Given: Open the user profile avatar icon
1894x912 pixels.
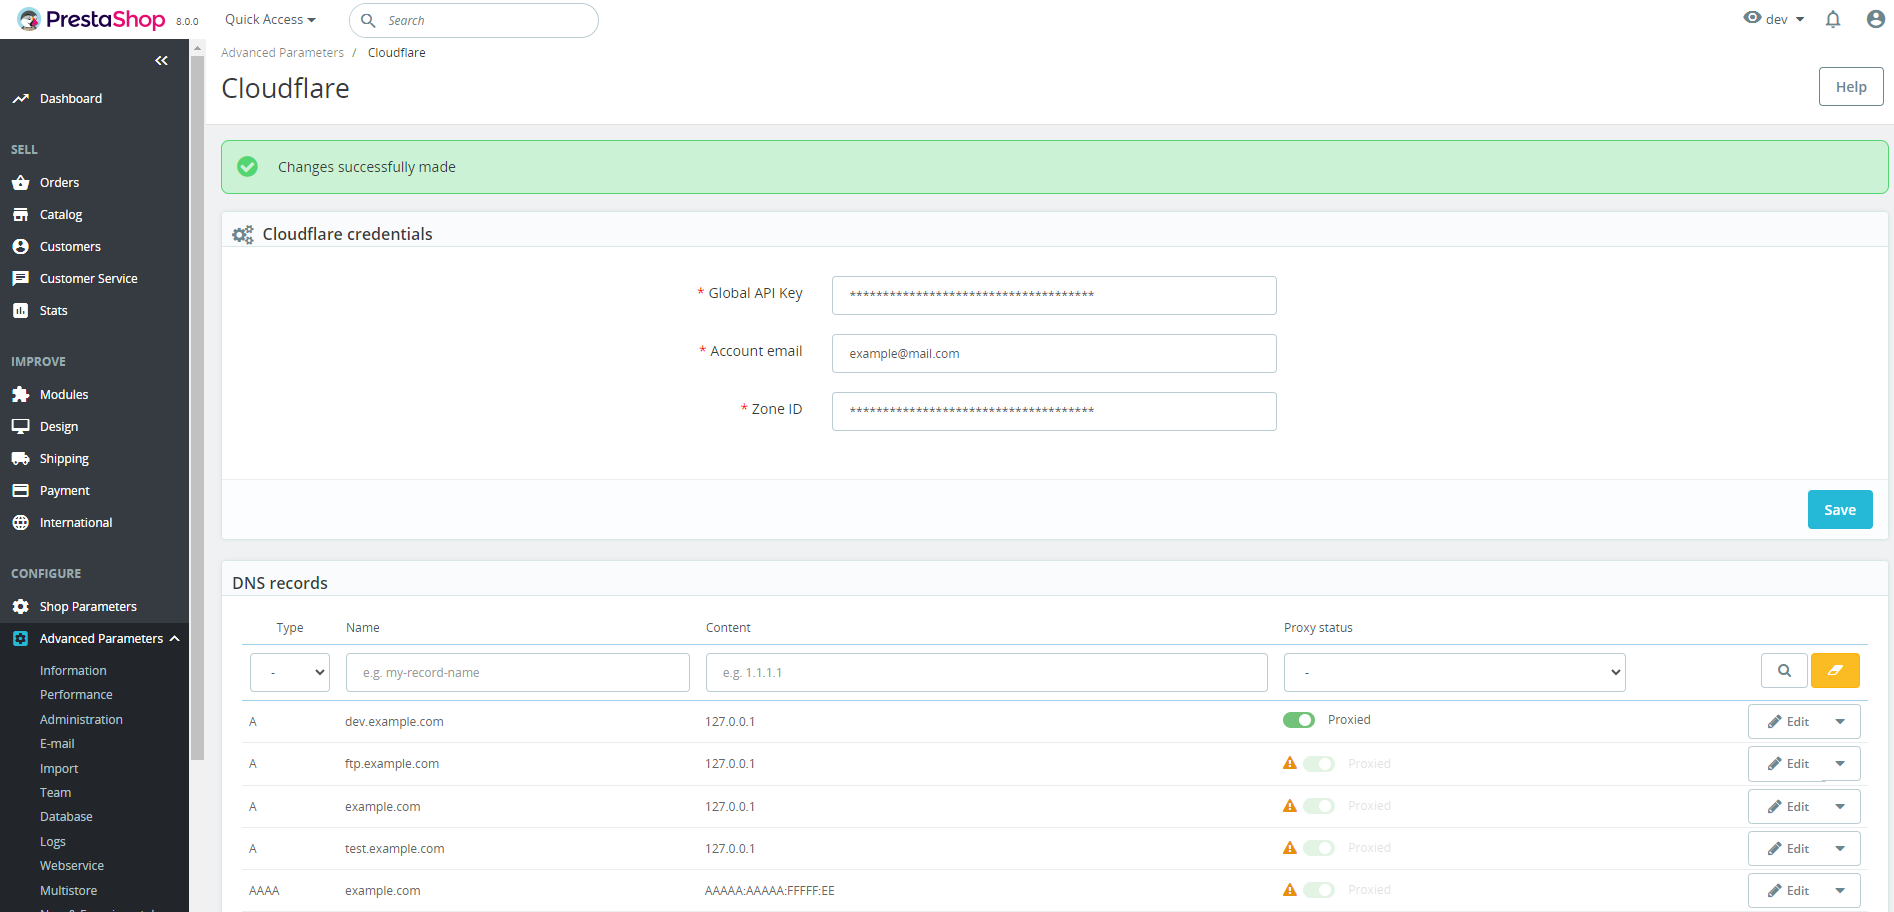Looking at the screenshot, I should [1876, 19].
